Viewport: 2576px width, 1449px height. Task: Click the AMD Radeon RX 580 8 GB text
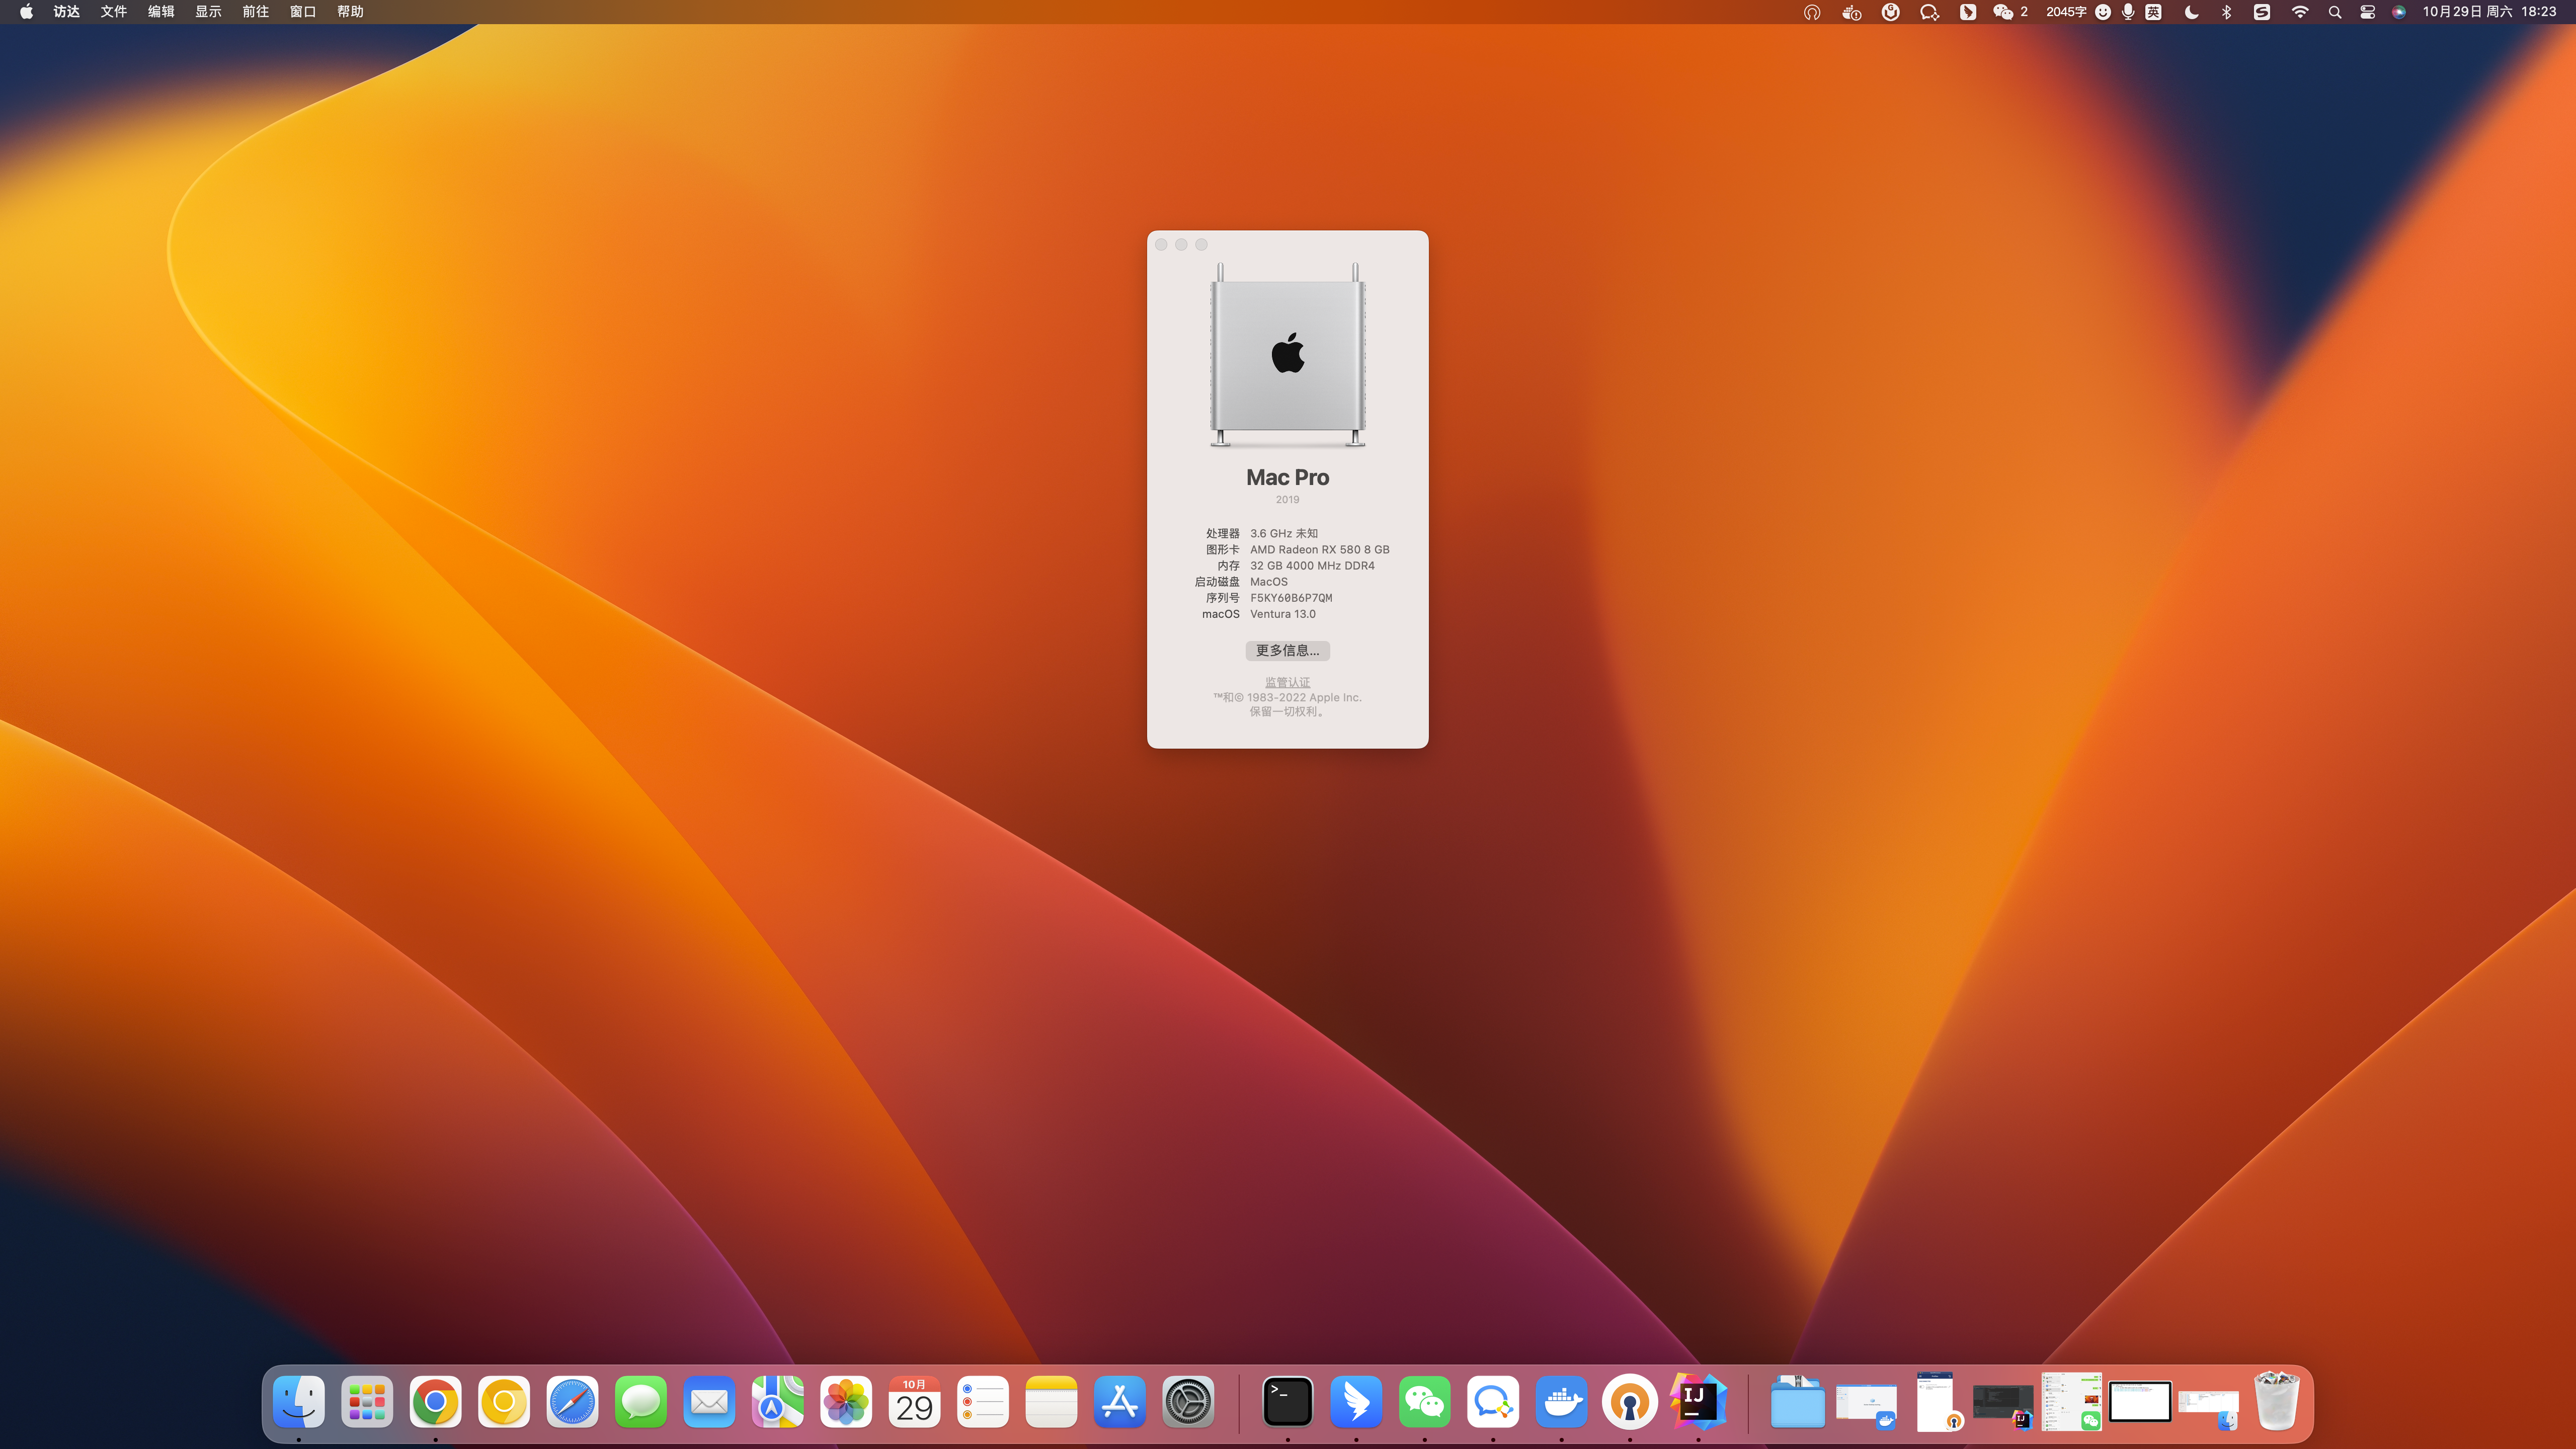pos(1320,549)
